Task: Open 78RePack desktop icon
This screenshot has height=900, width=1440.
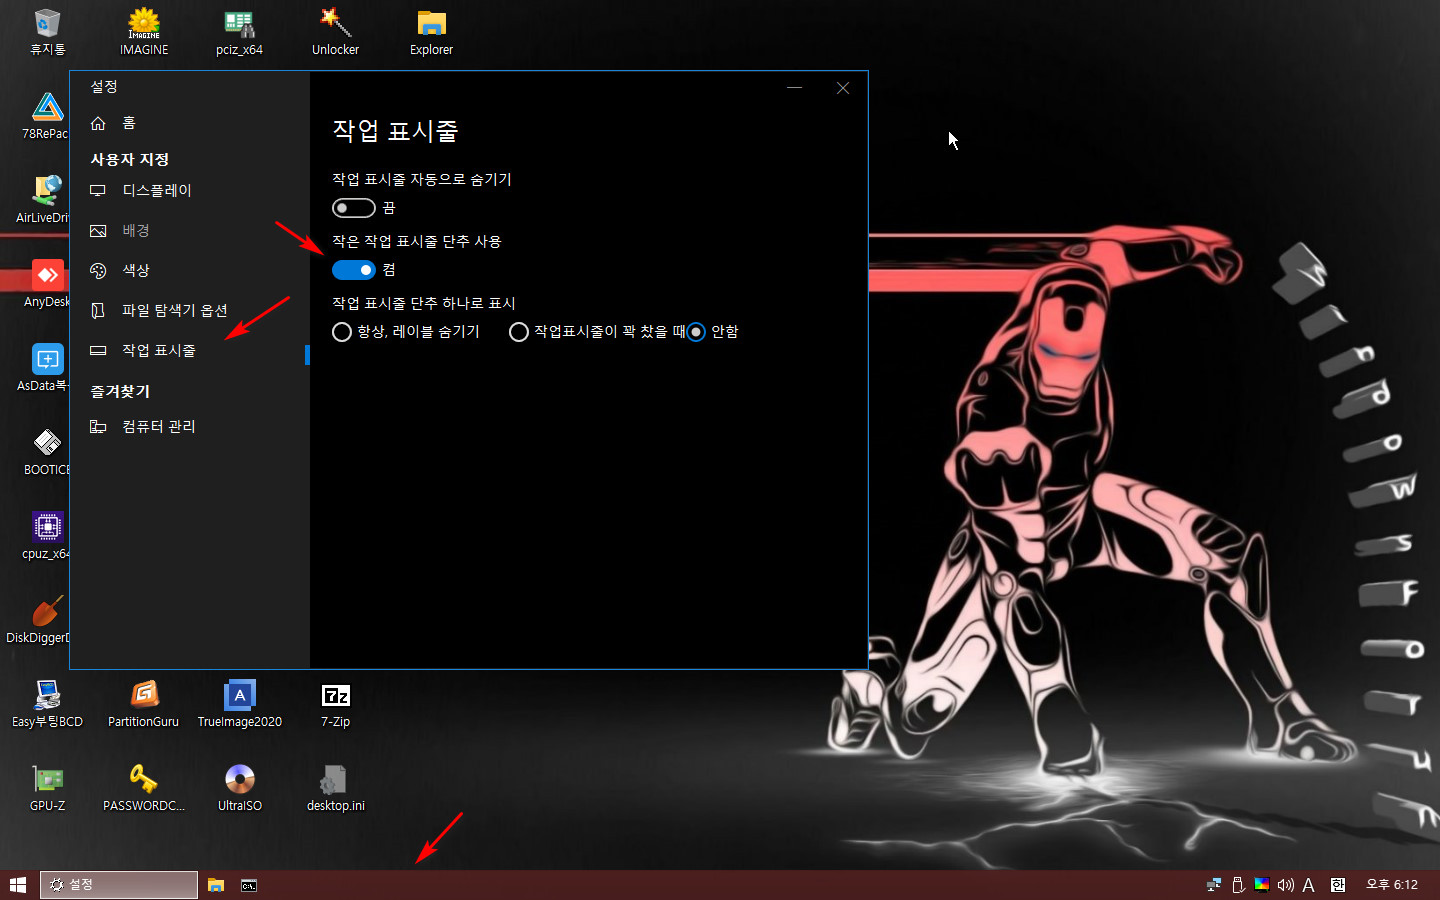Action: [45, 116]
